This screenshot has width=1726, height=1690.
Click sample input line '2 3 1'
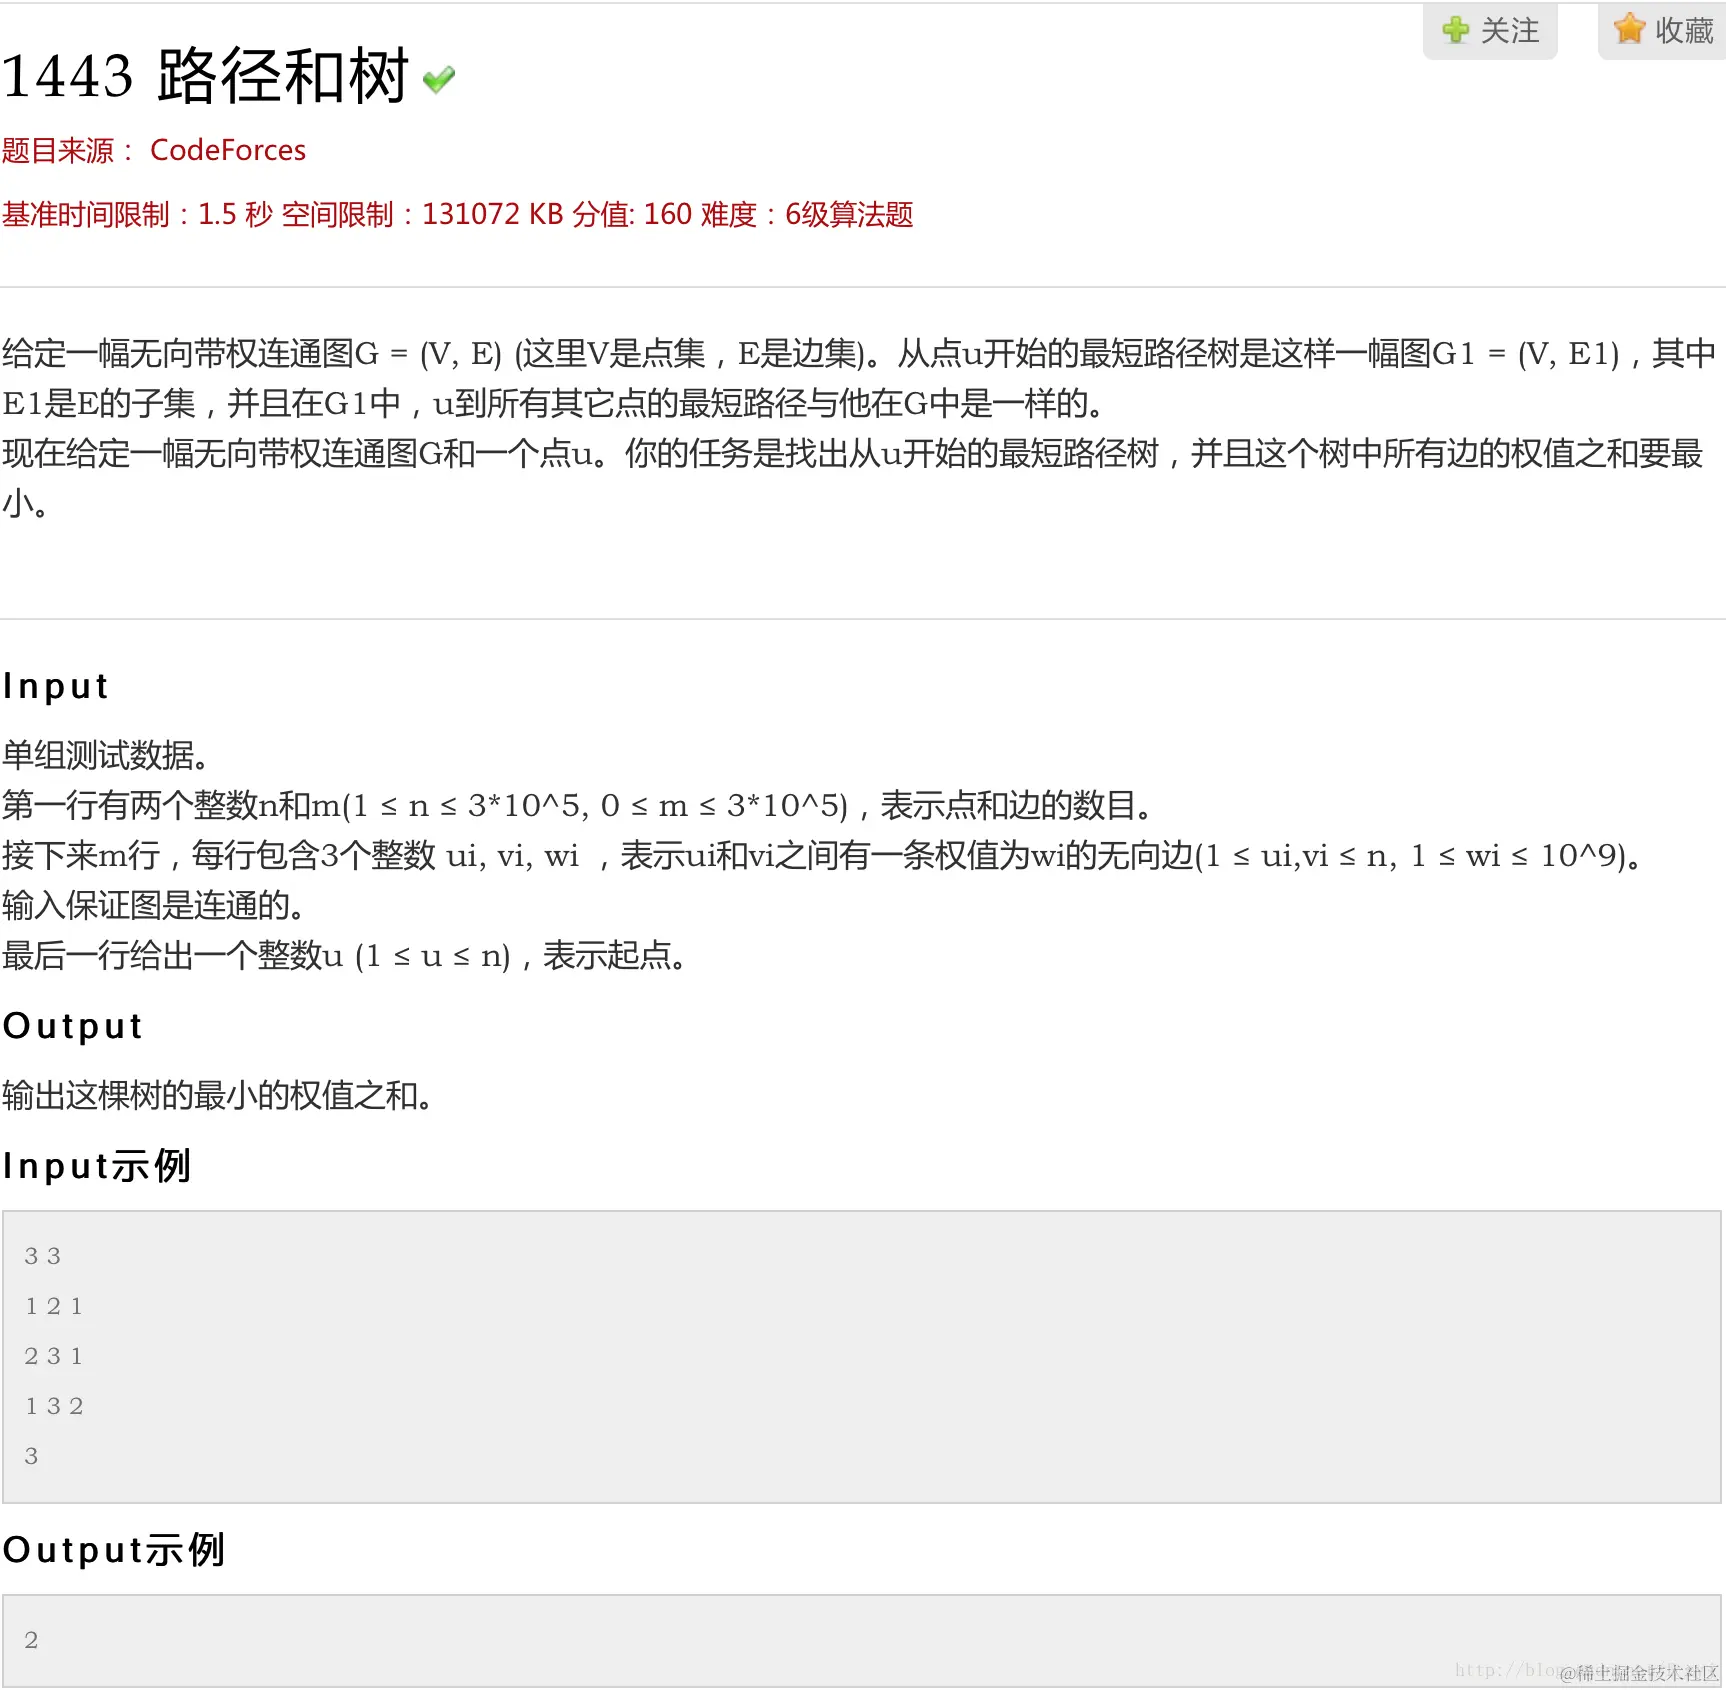[x=54, y=1356]
